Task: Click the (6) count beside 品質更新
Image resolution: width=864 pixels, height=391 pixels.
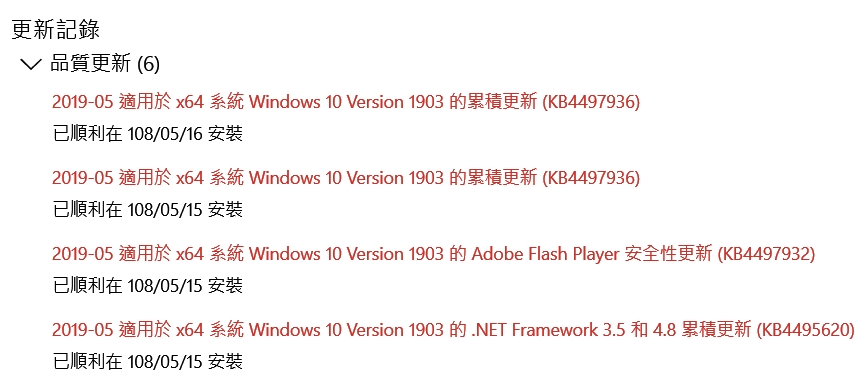Action: [x=148, y=65]
